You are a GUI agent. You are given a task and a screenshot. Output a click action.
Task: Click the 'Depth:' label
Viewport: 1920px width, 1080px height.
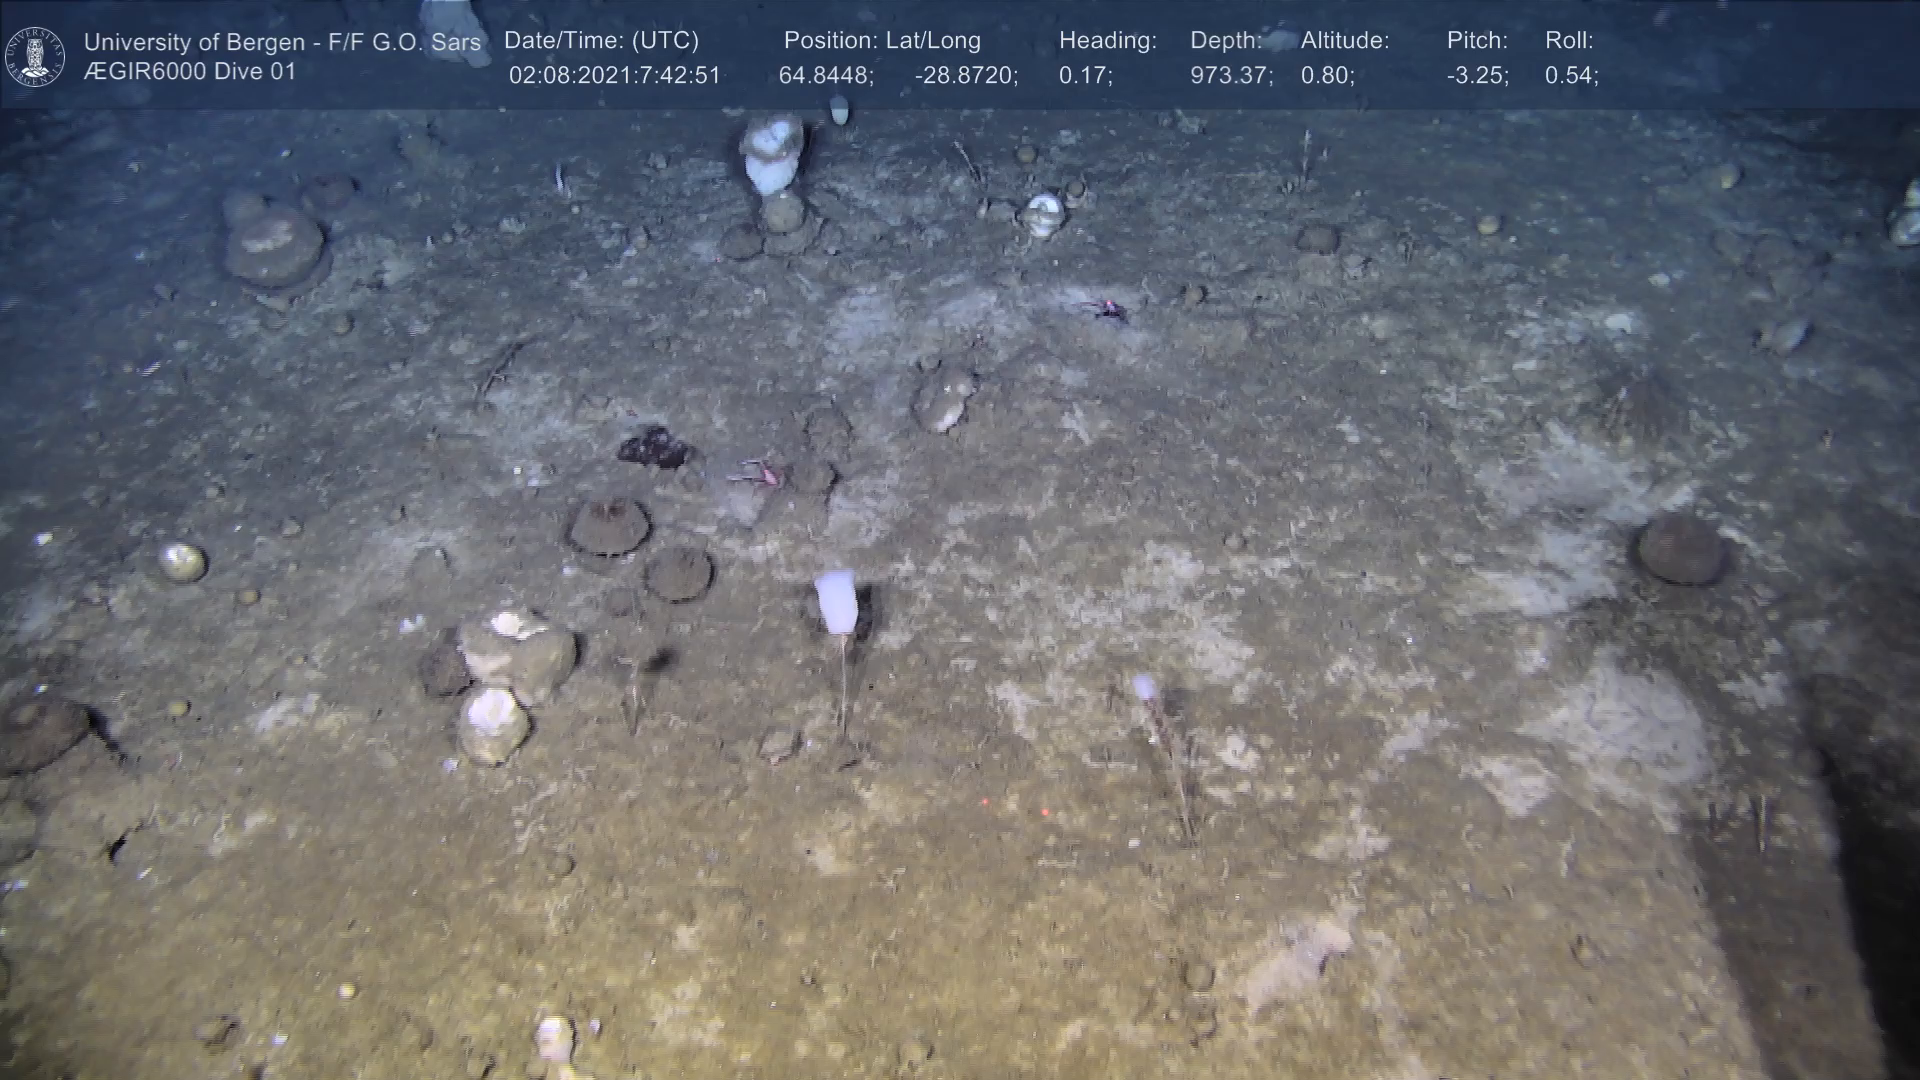(1226, 41)
